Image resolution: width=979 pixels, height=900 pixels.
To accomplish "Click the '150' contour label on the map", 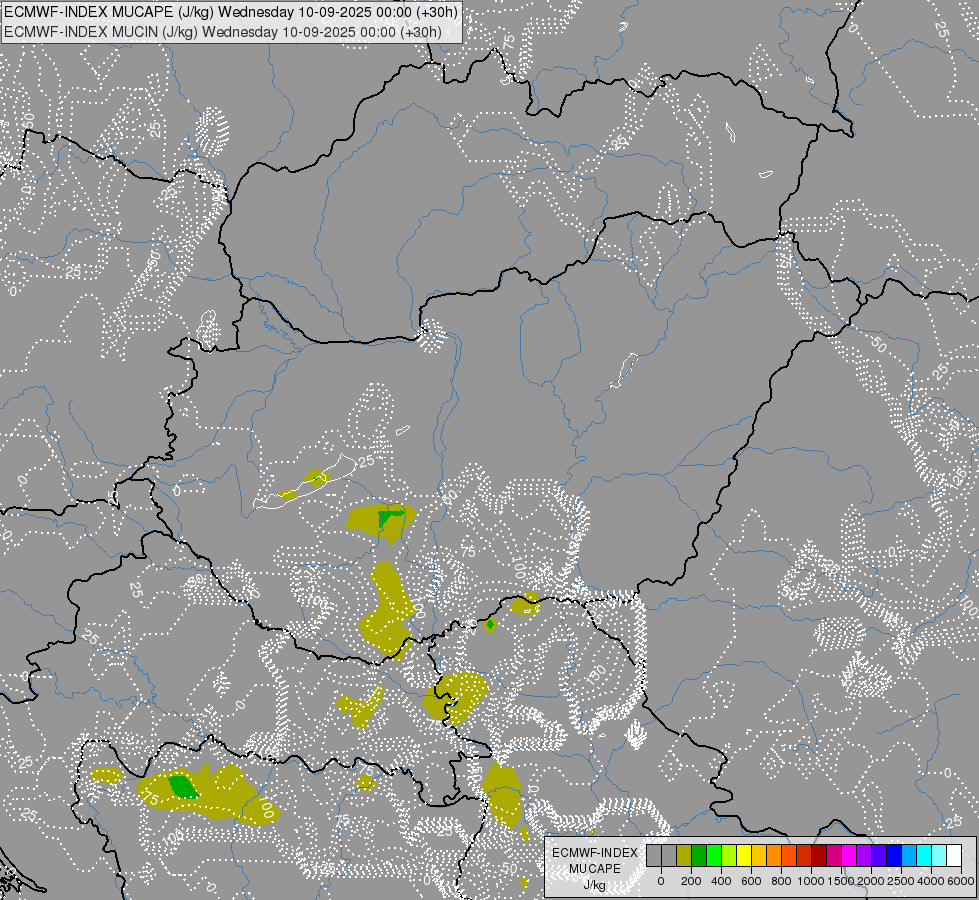I will point(596,675).
